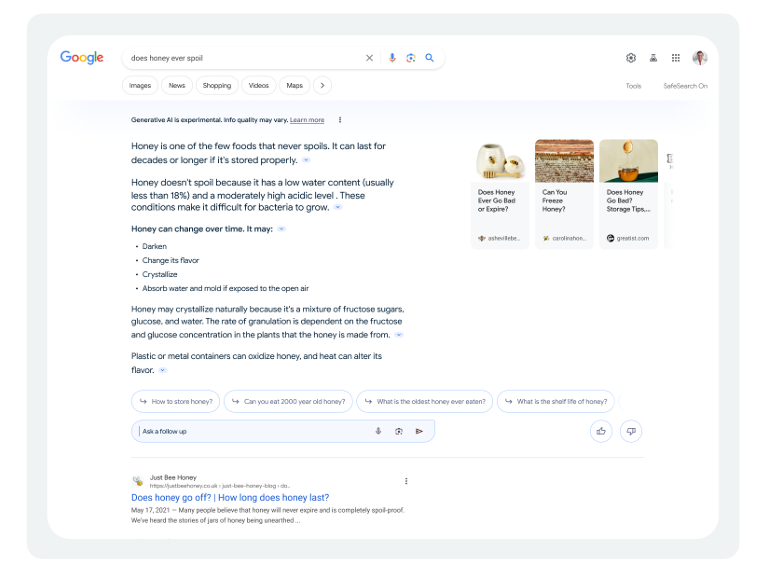This screenshot has width=765, height=570.
Task: Clear the search query with X
Action: [x=369, y=58]
